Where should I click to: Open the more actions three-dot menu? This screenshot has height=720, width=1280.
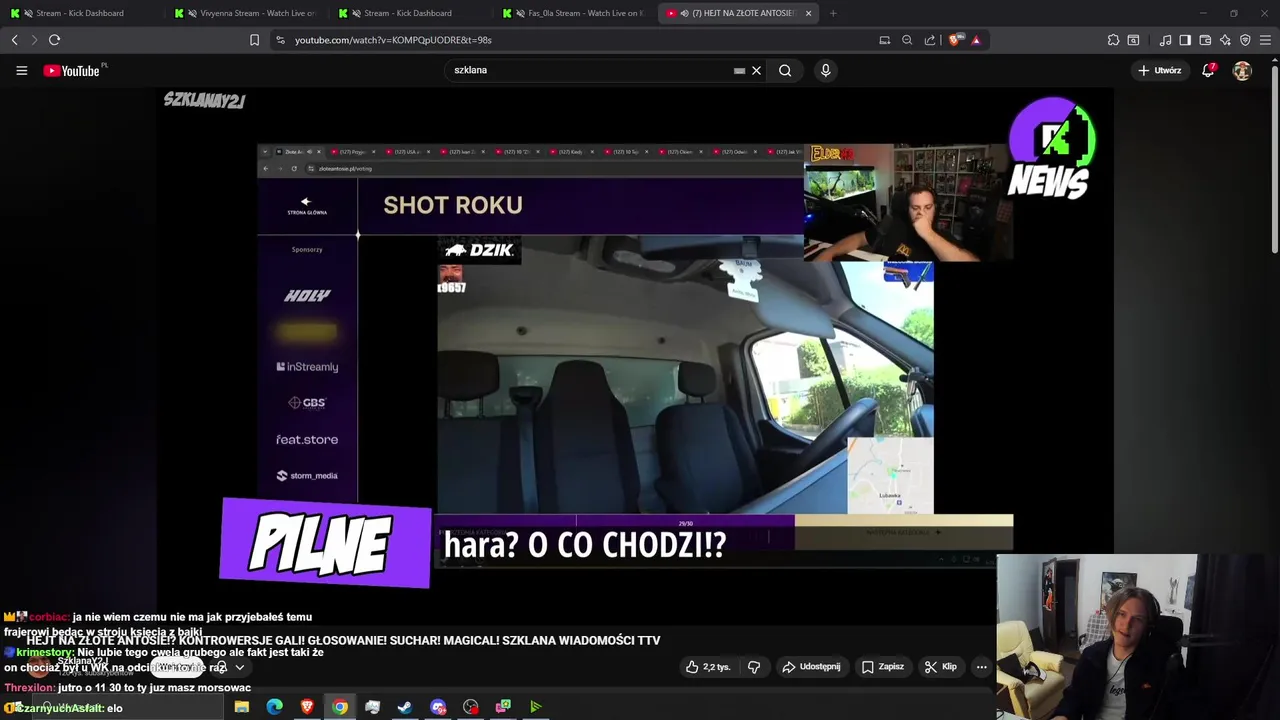[981, 667]
